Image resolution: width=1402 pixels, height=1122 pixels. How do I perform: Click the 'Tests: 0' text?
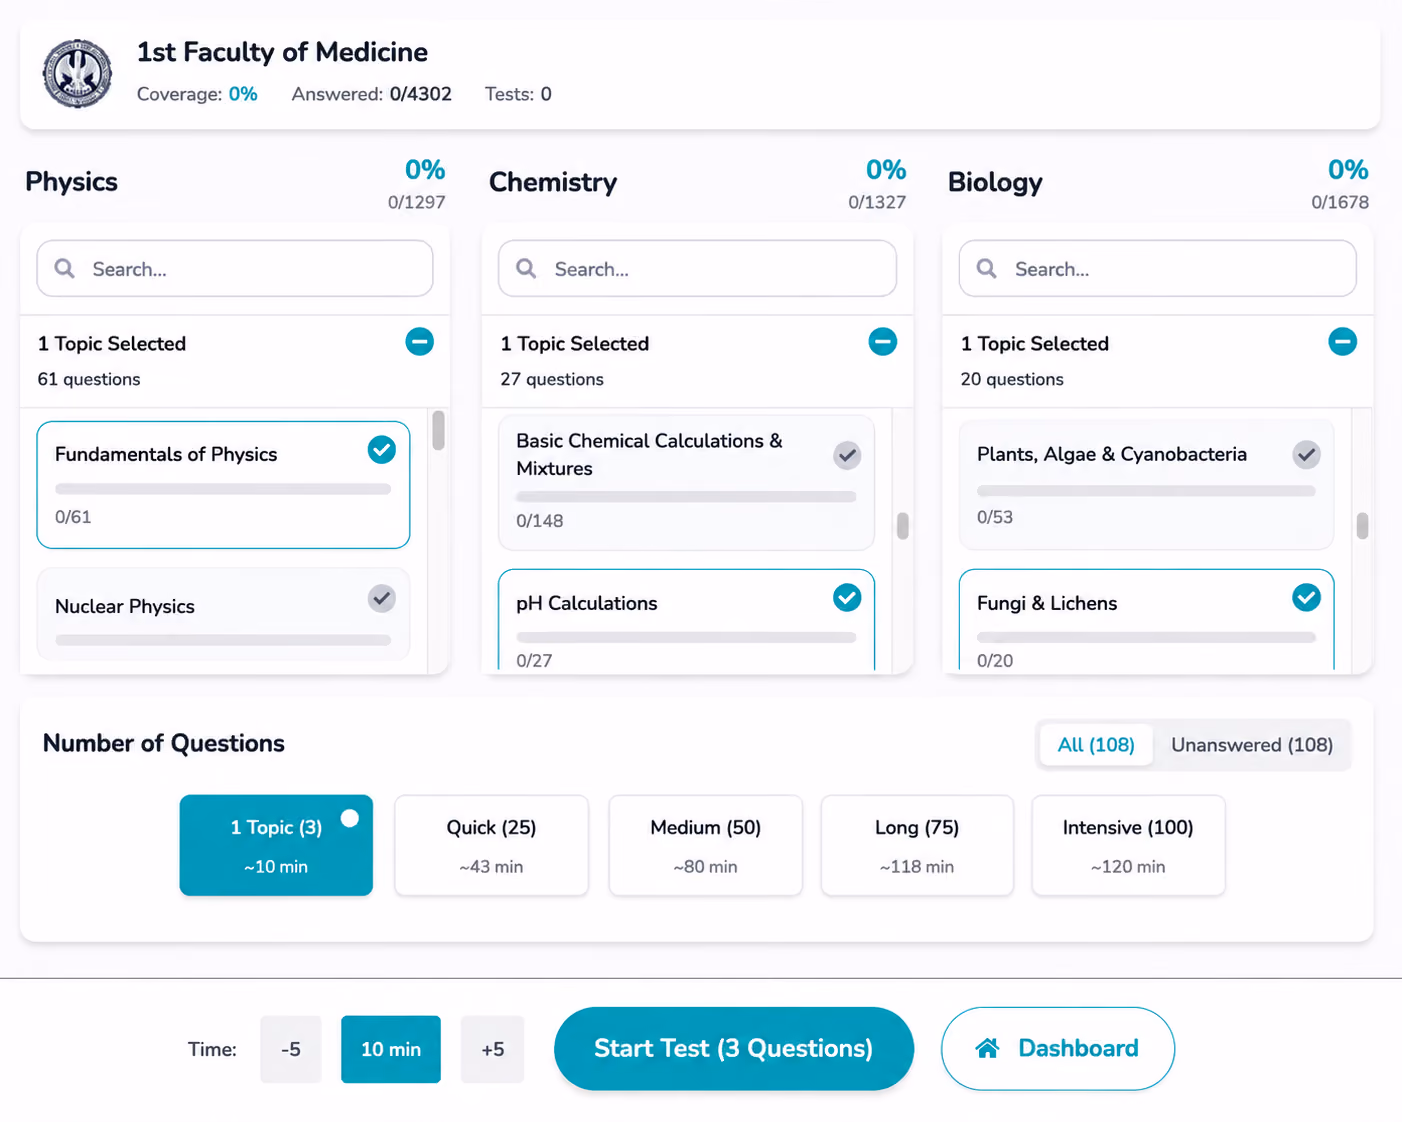pos(518,94)
